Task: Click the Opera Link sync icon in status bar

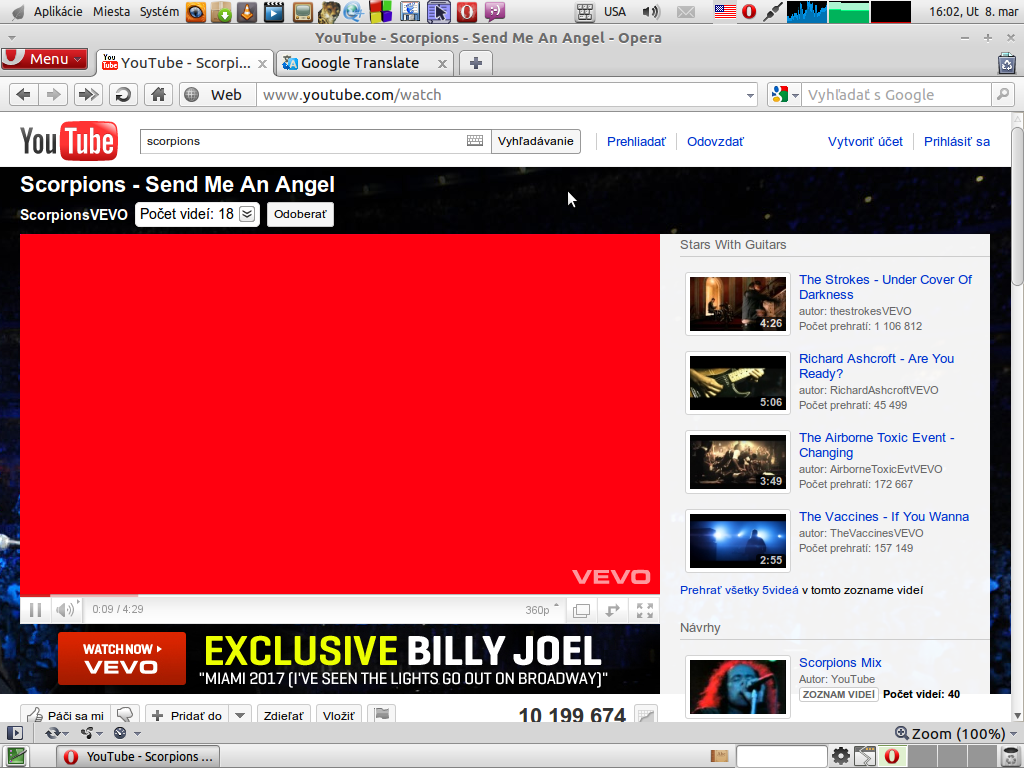Action: (54, 733)
